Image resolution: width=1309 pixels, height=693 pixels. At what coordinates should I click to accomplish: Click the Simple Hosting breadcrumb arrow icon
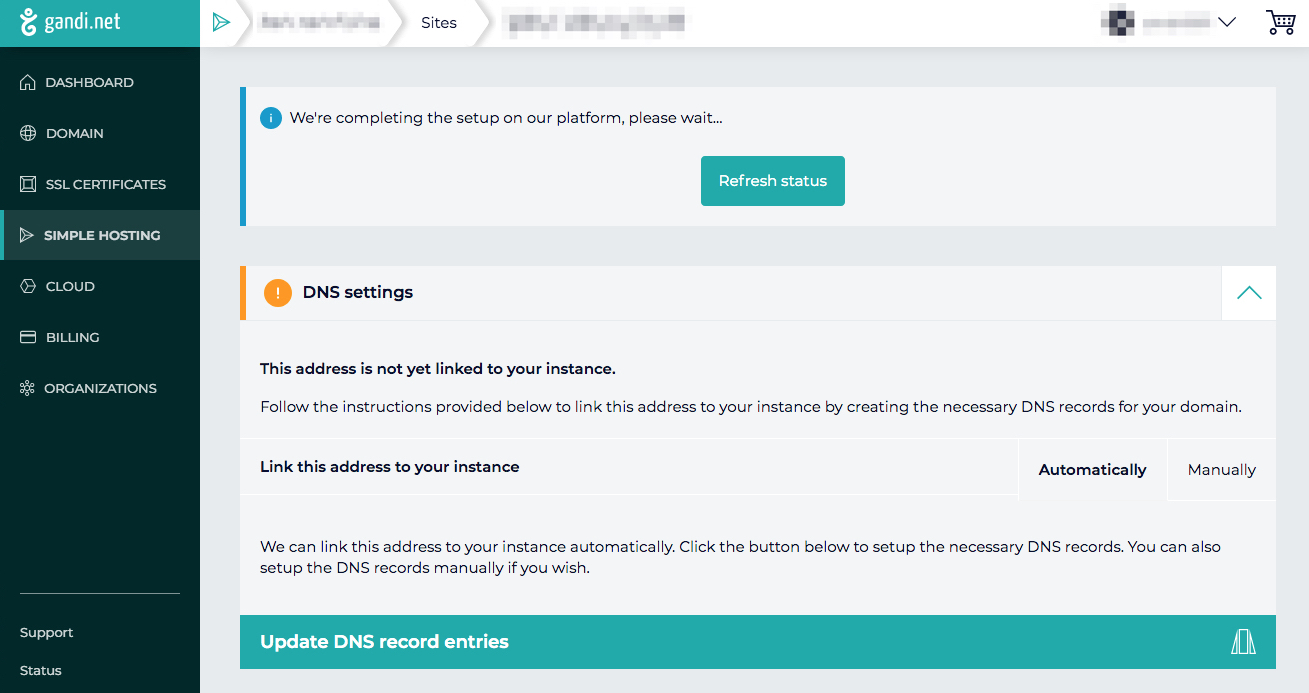[221, 23]
